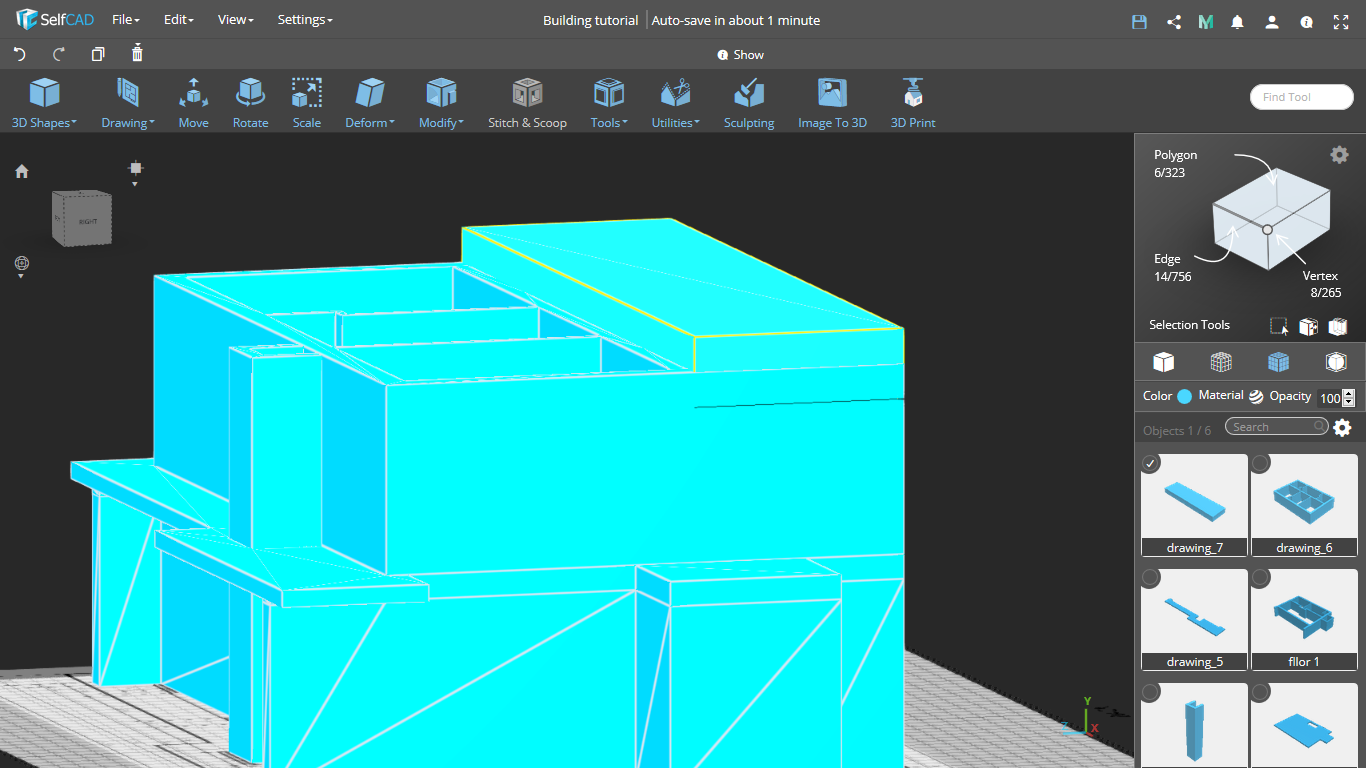
Task: Open the Sculpting tool
Action: 749,104
